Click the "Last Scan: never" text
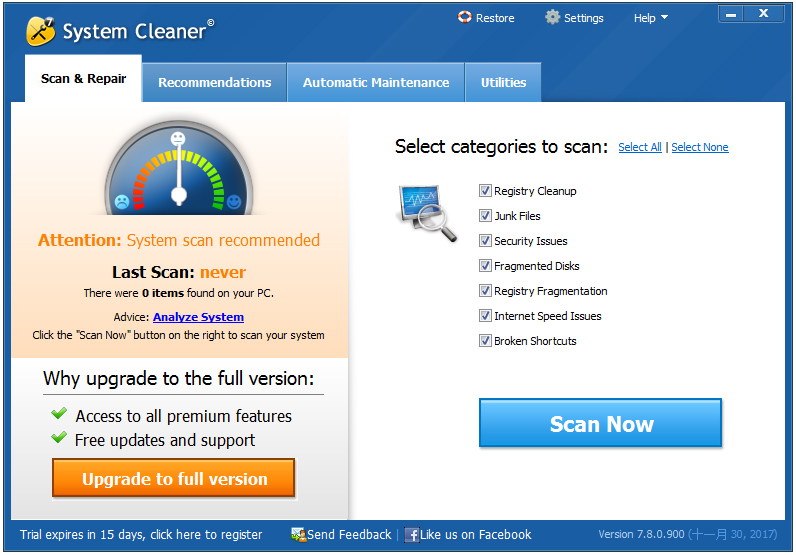This screenshot has height=555, width=796. [179, 272]
